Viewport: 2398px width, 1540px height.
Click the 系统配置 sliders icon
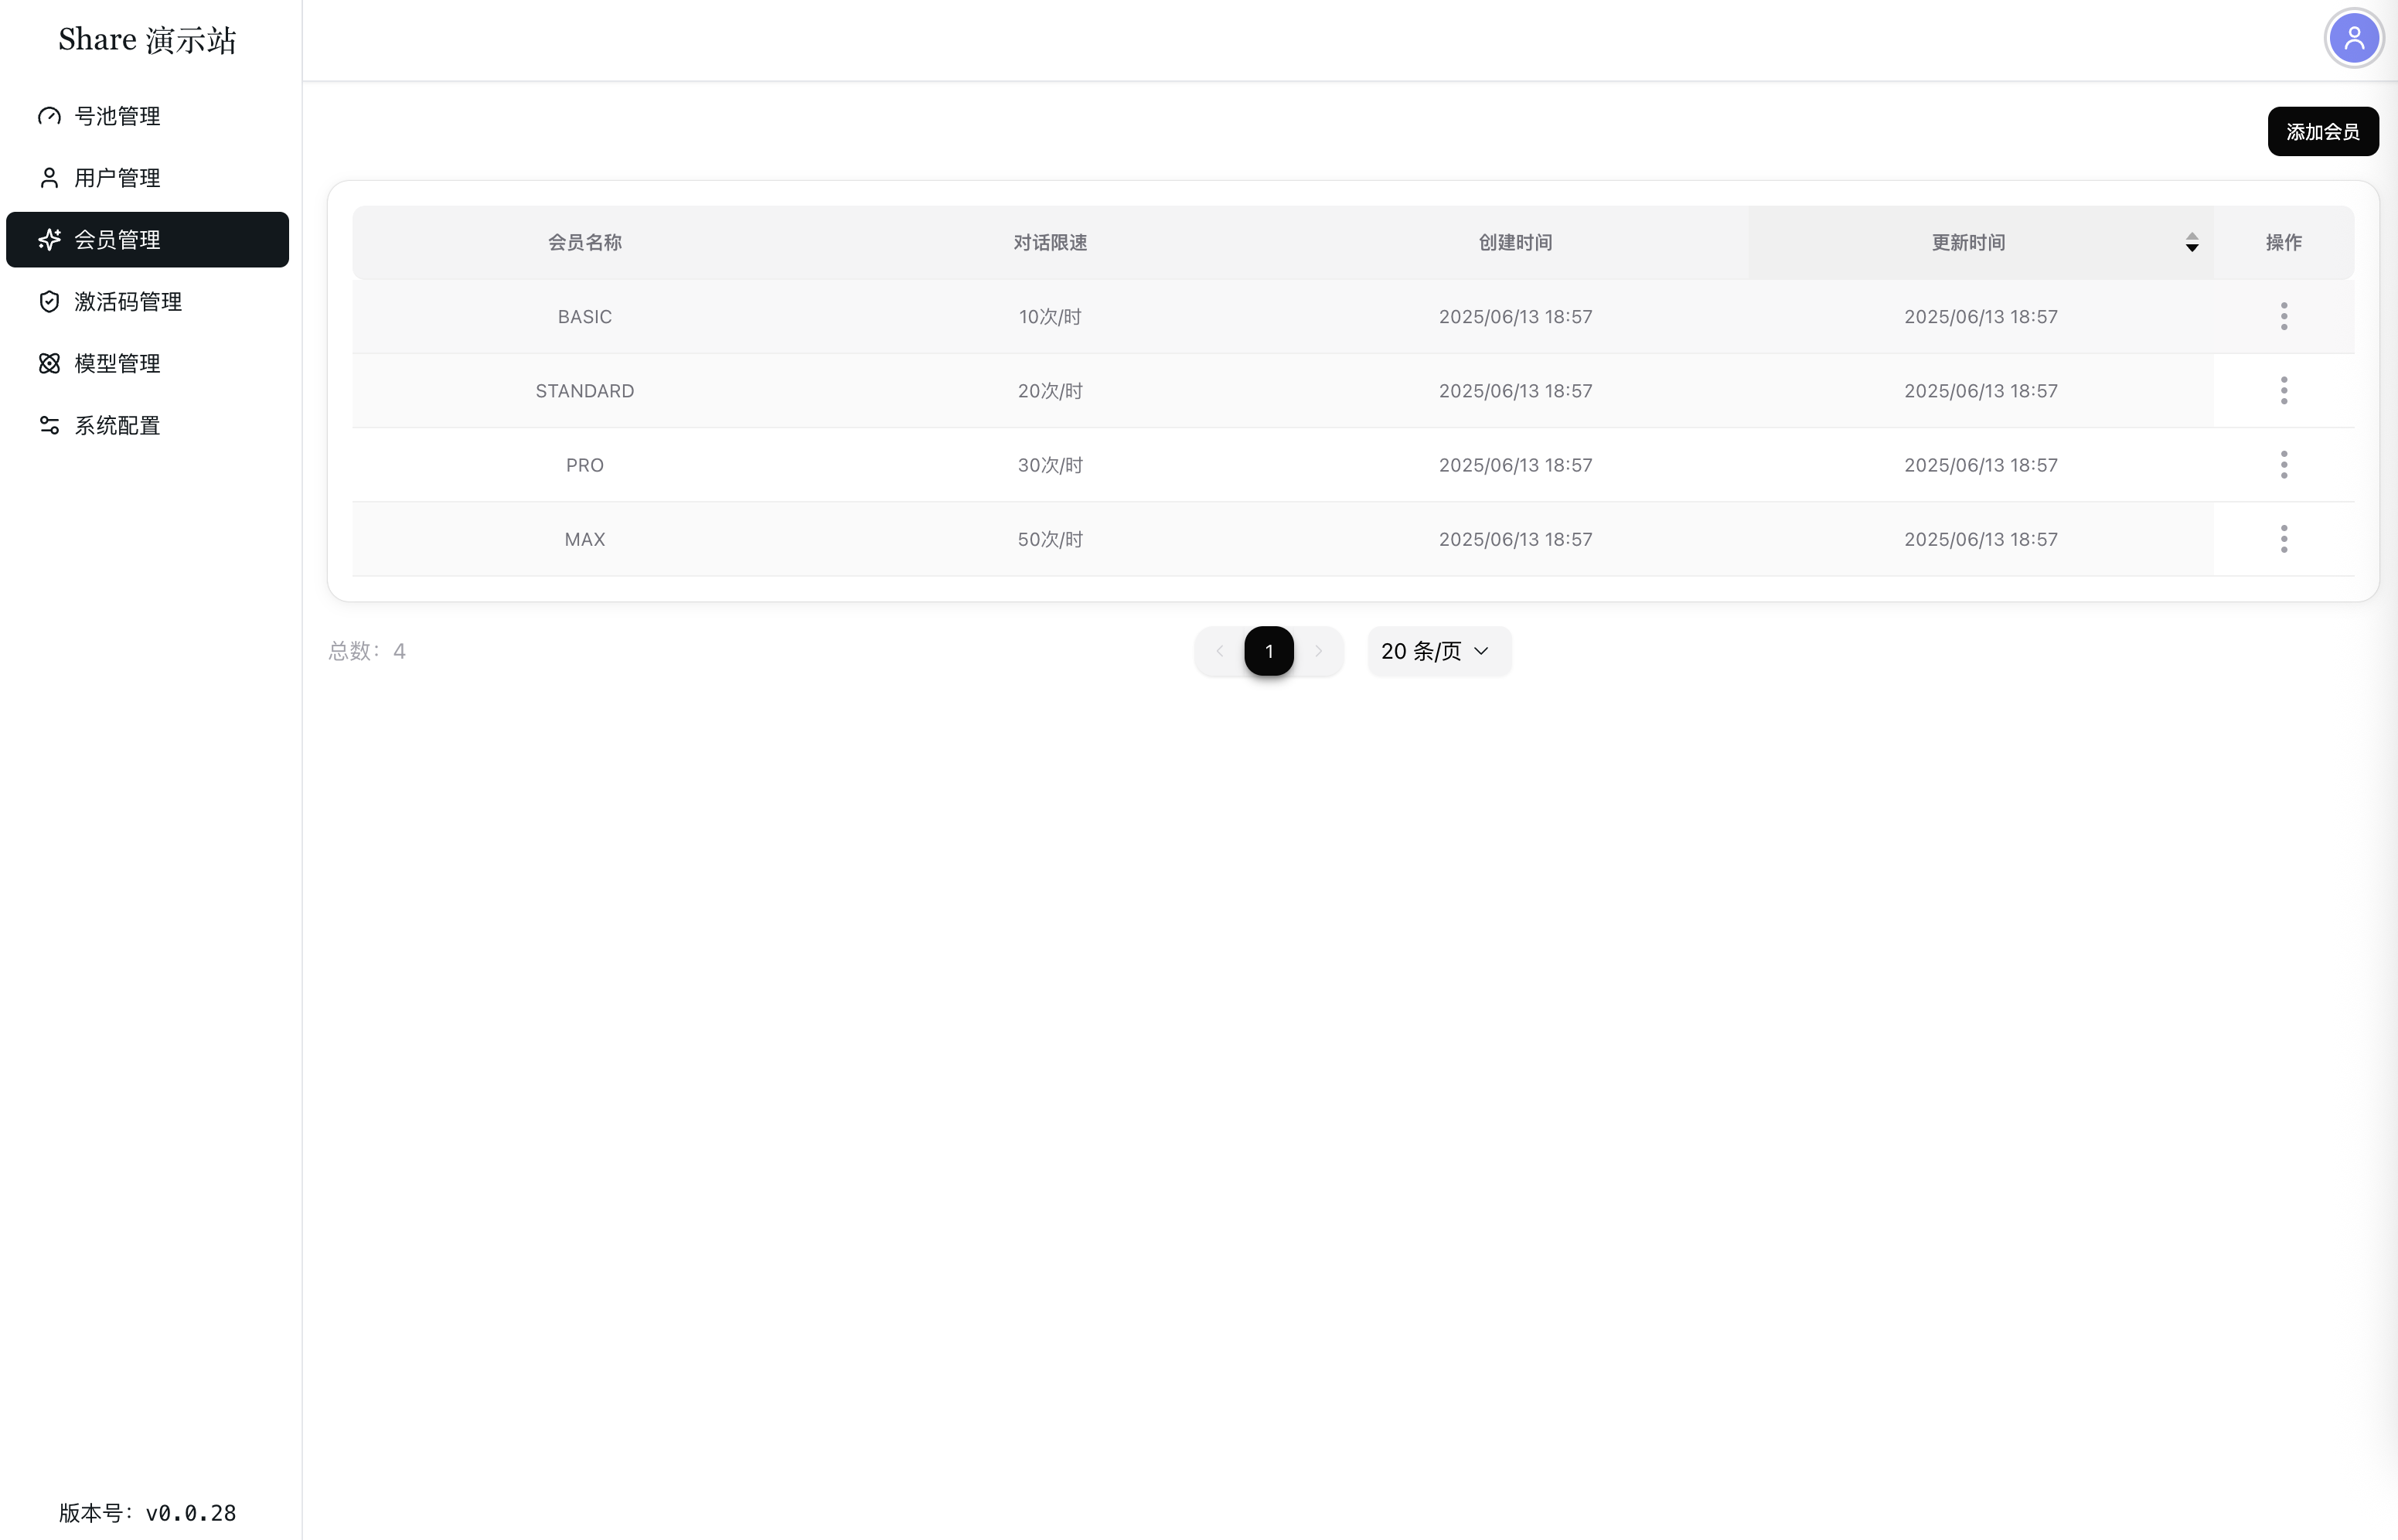[x=49, y=426]
